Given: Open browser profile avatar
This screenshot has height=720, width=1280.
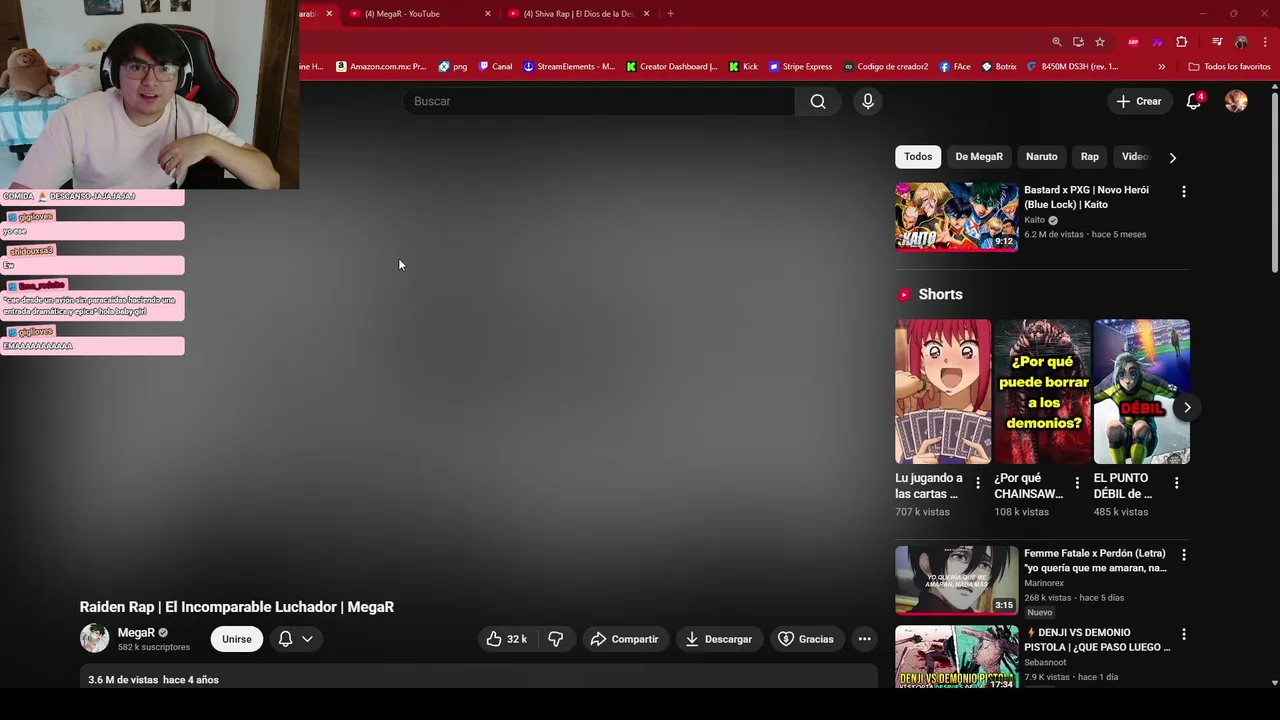Looking at the screenshot, I should (1241, 42).
